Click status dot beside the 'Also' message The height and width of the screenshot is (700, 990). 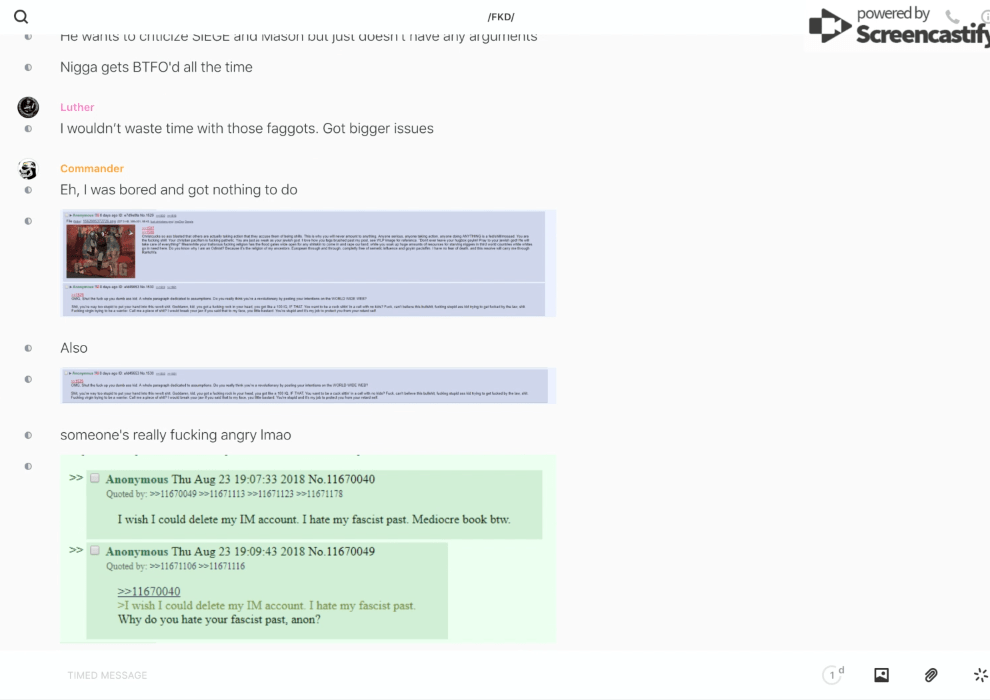point(28,348)
